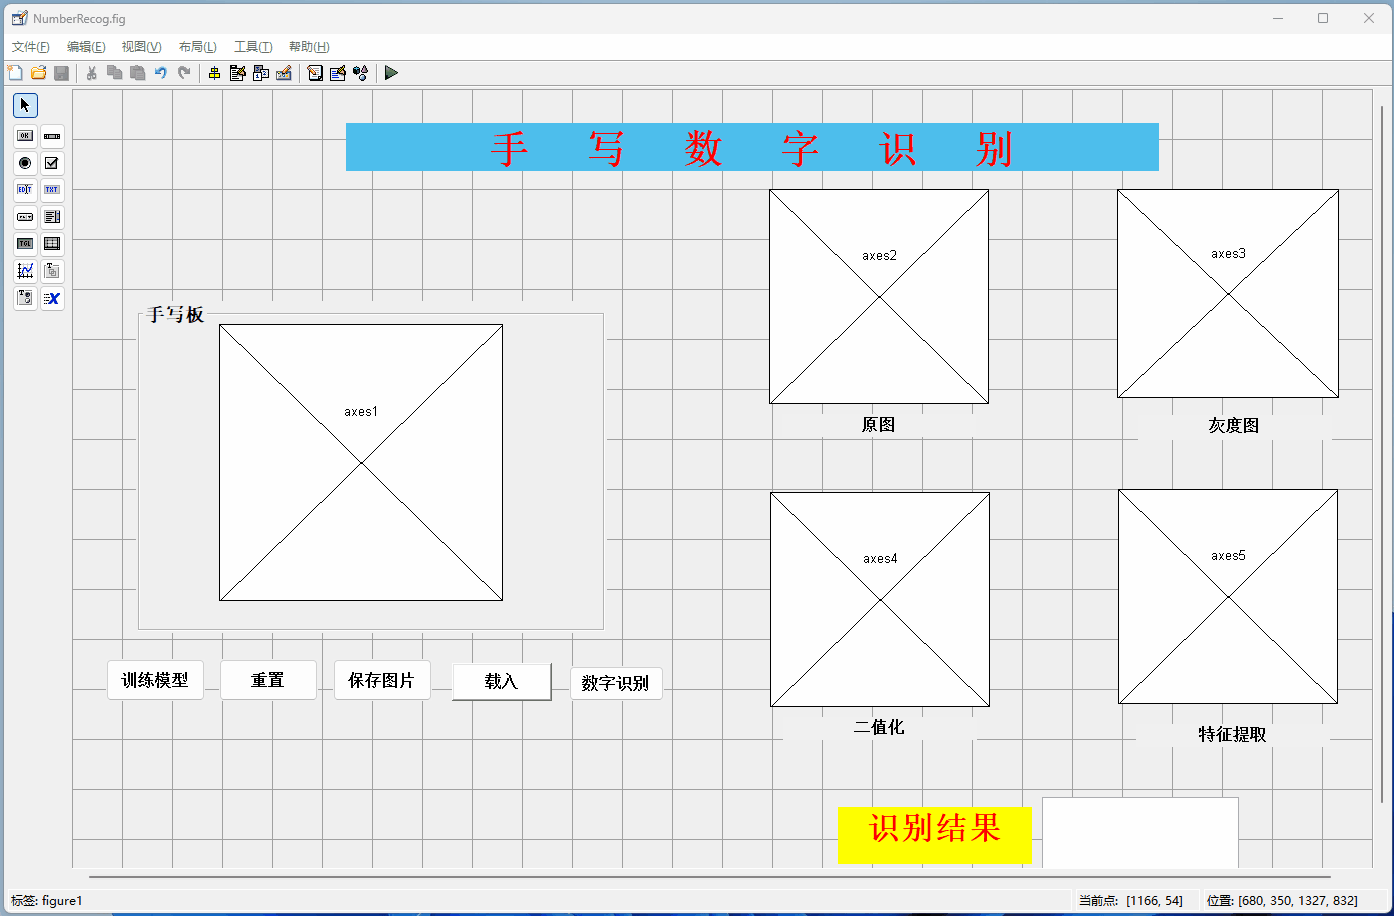Screen dimensions: 1394x916
Task: Open the 文件(F) menu
Action: [x=31, y=47]
